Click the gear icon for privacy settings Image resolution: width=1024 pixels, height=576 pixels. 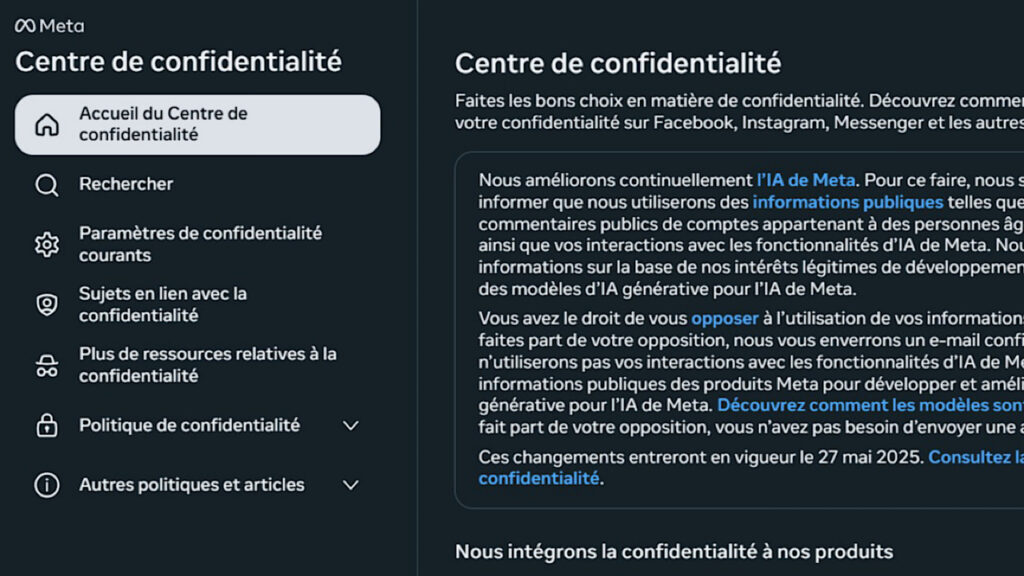[x=47, y=245]
